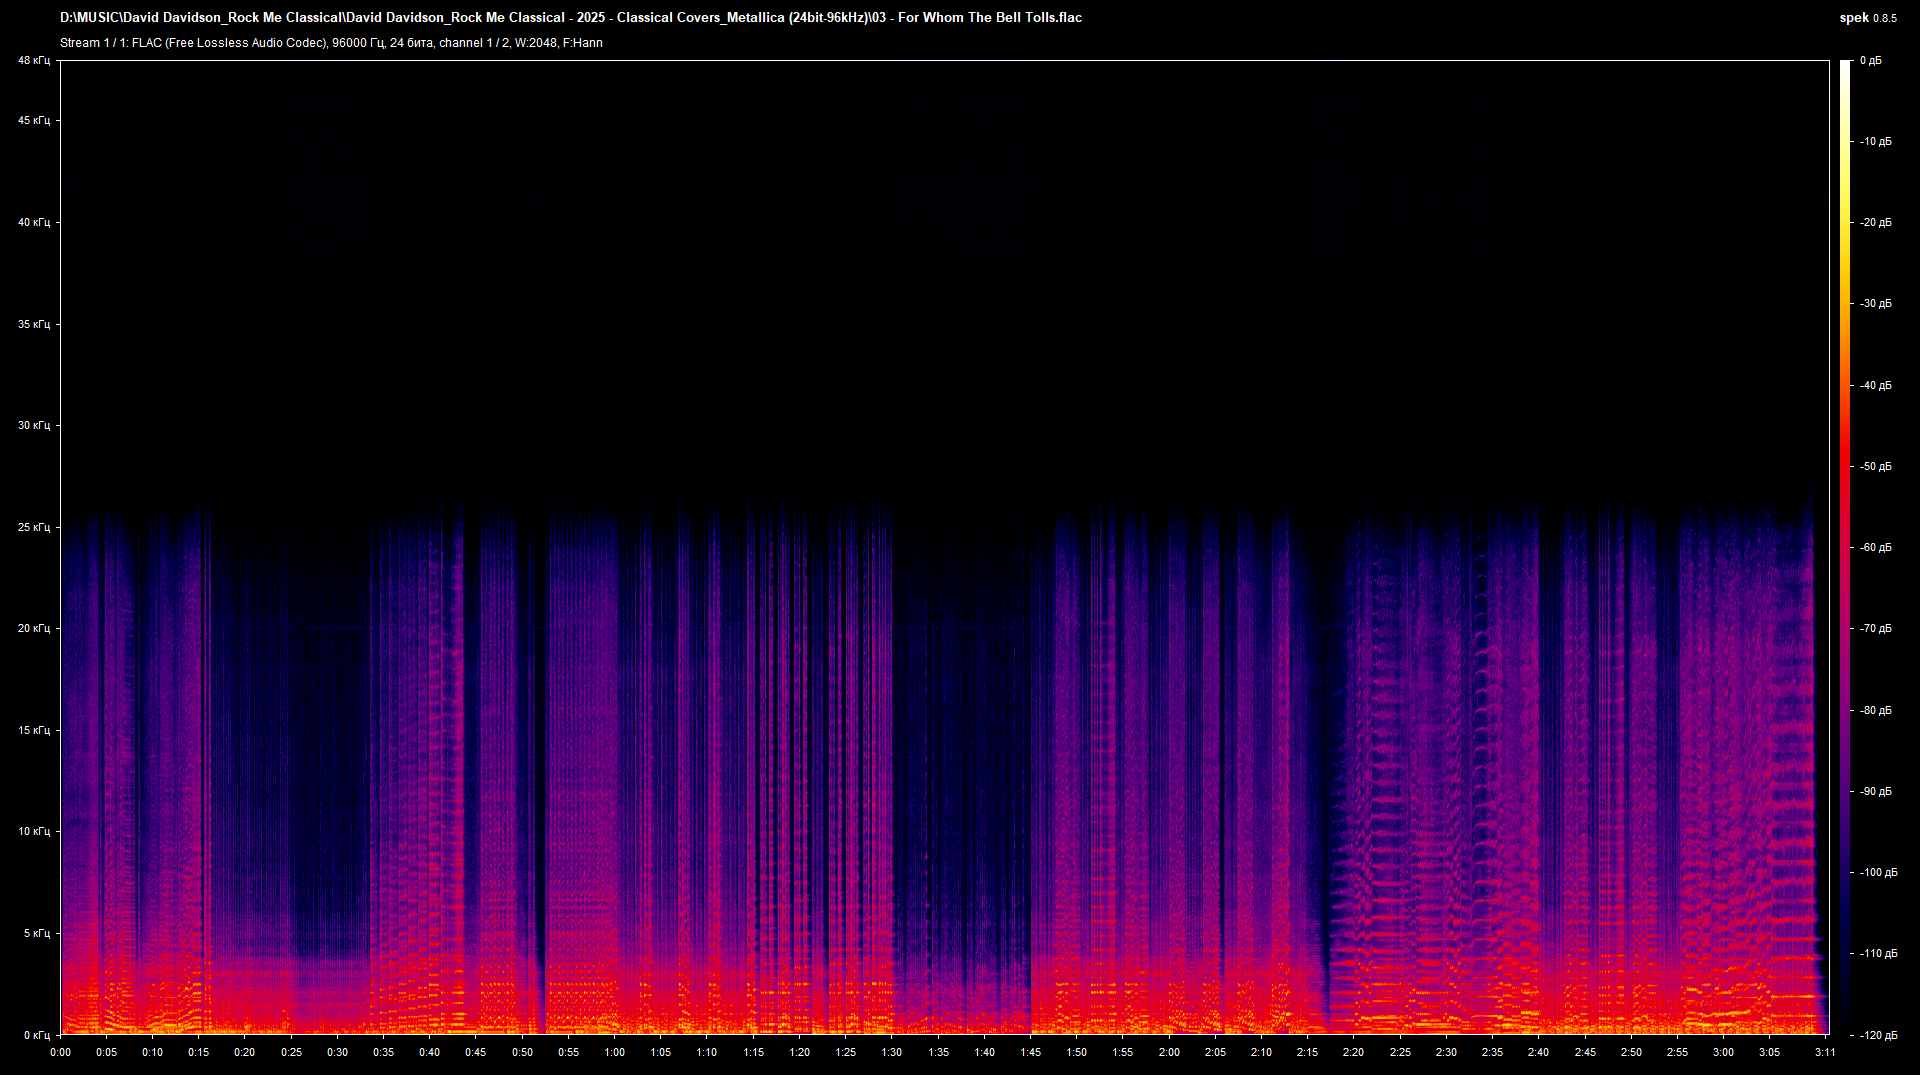The image size is (1920, 1075).
Task: Click the -60 дБ level scale label
Action: click(x=1876, y=548)
